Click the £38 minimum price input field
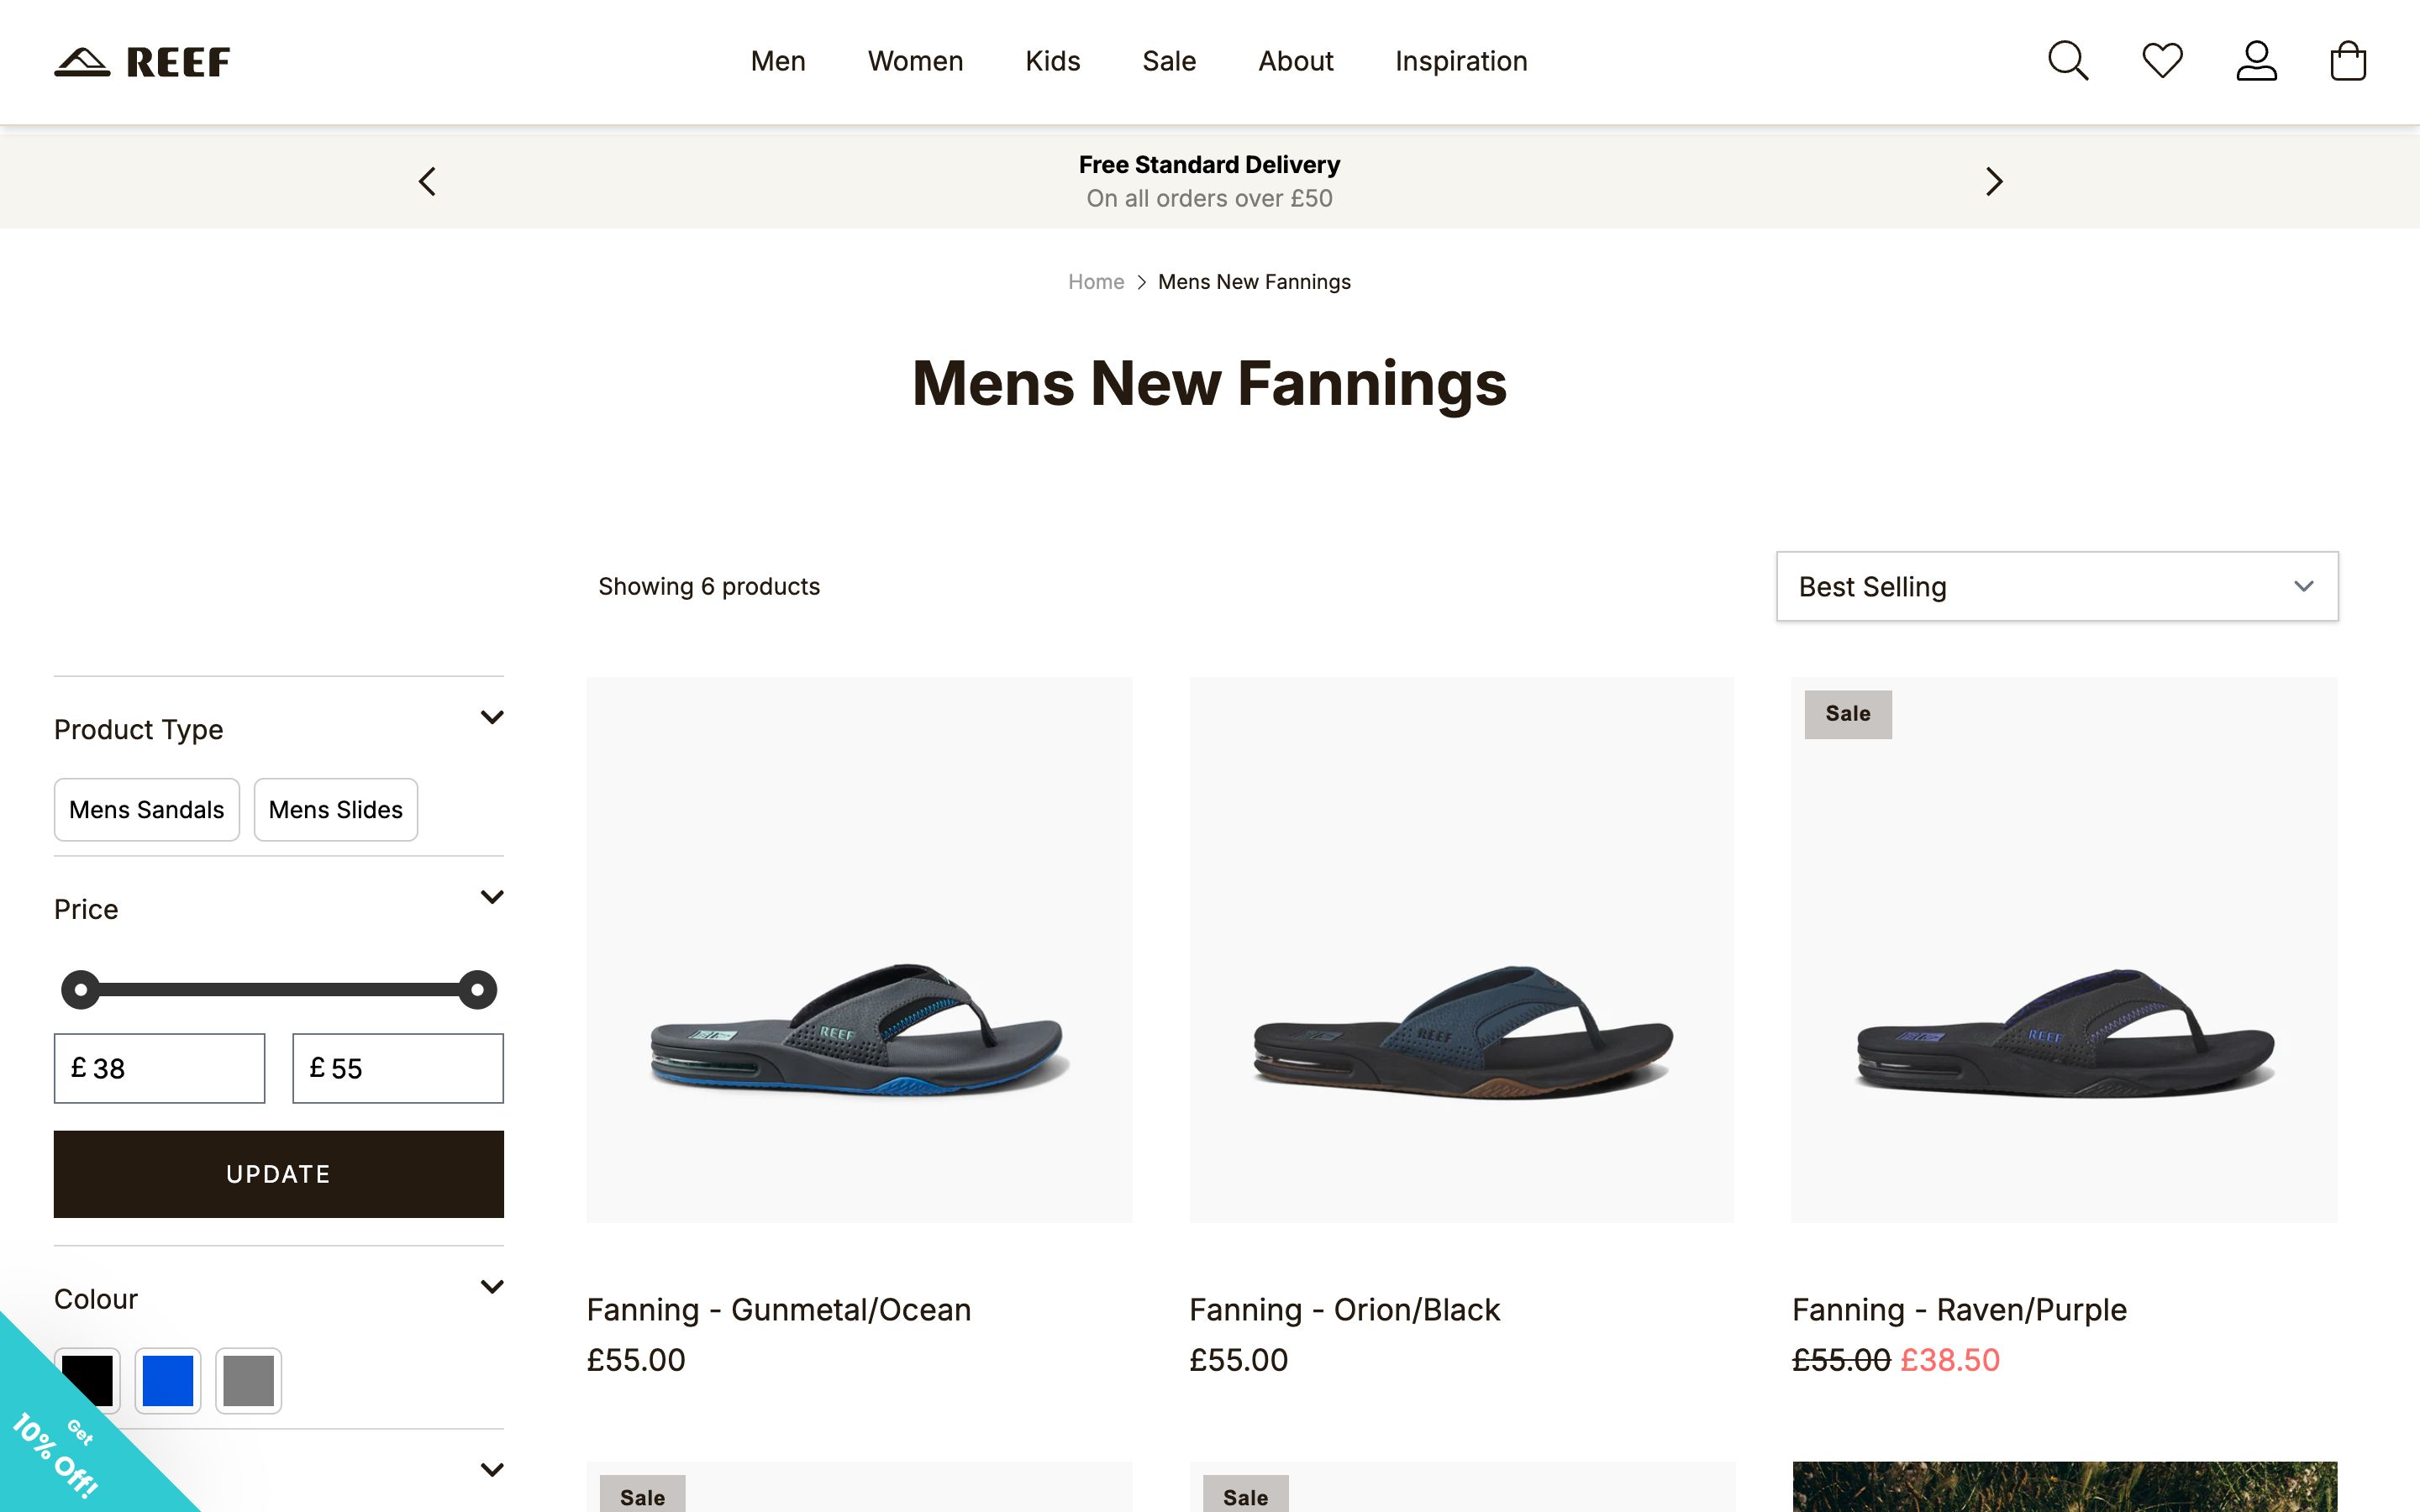2420x1512 pixels. pyautogui.click(x=159, y=1068)
